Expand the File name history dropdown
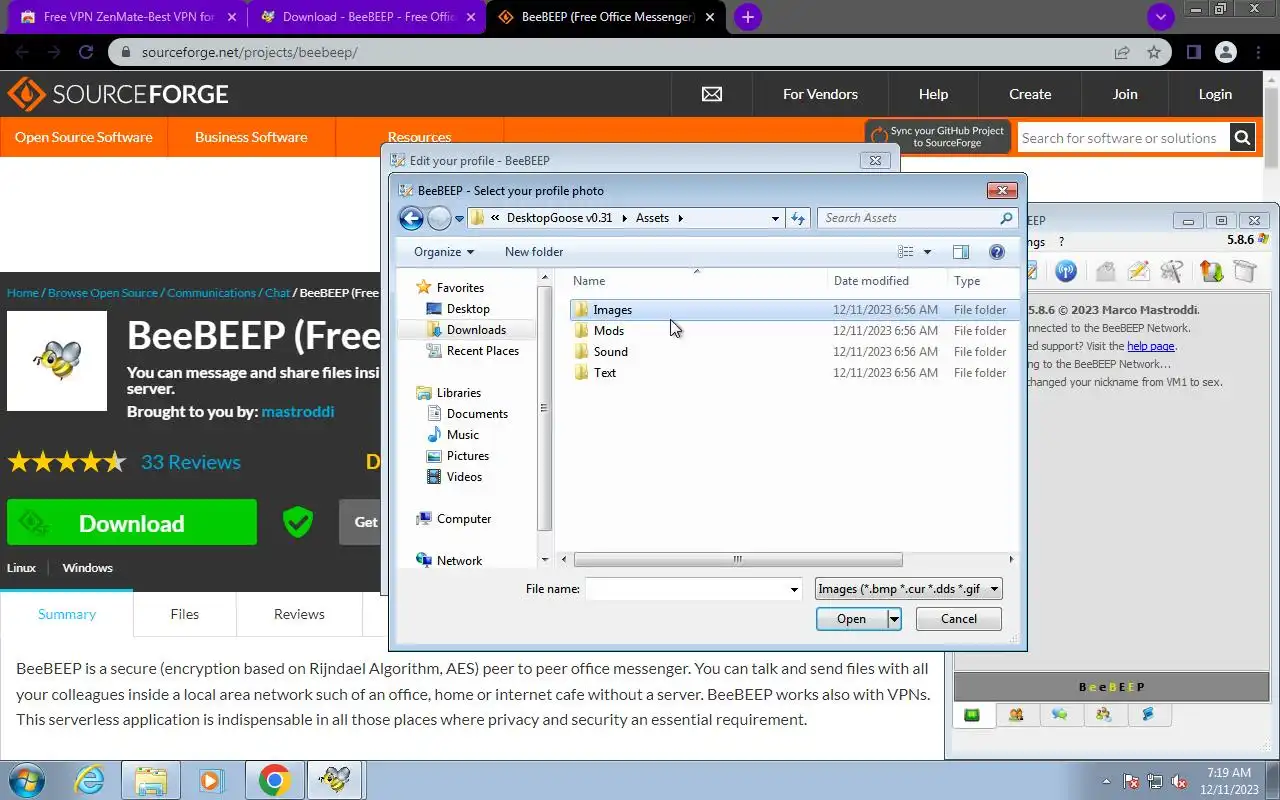 (794, 590)
